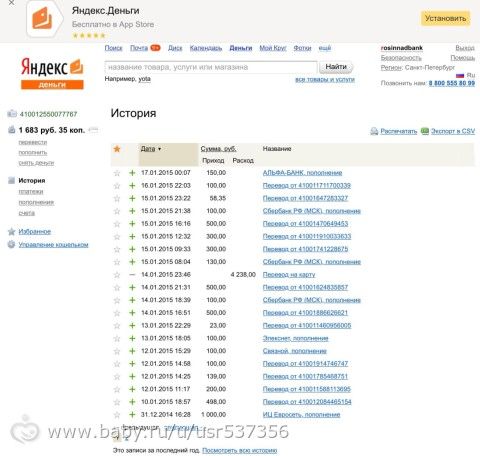Click the перевести link under balance

[x=33, y=142]
